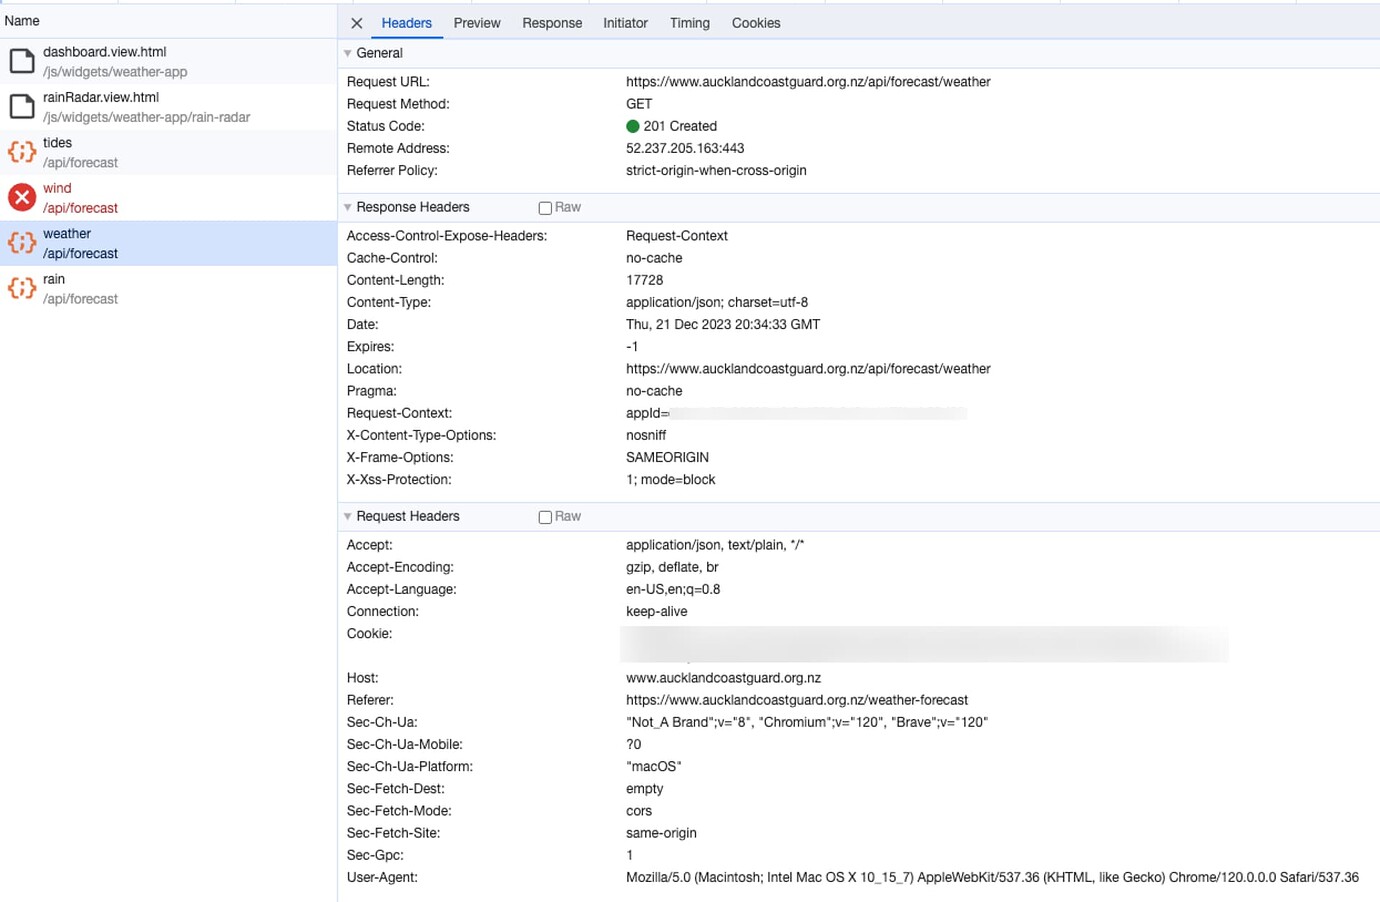
Task: Click the green status indicator beside 201 Created
Action: pyautogui.click(x=632, y=126)
